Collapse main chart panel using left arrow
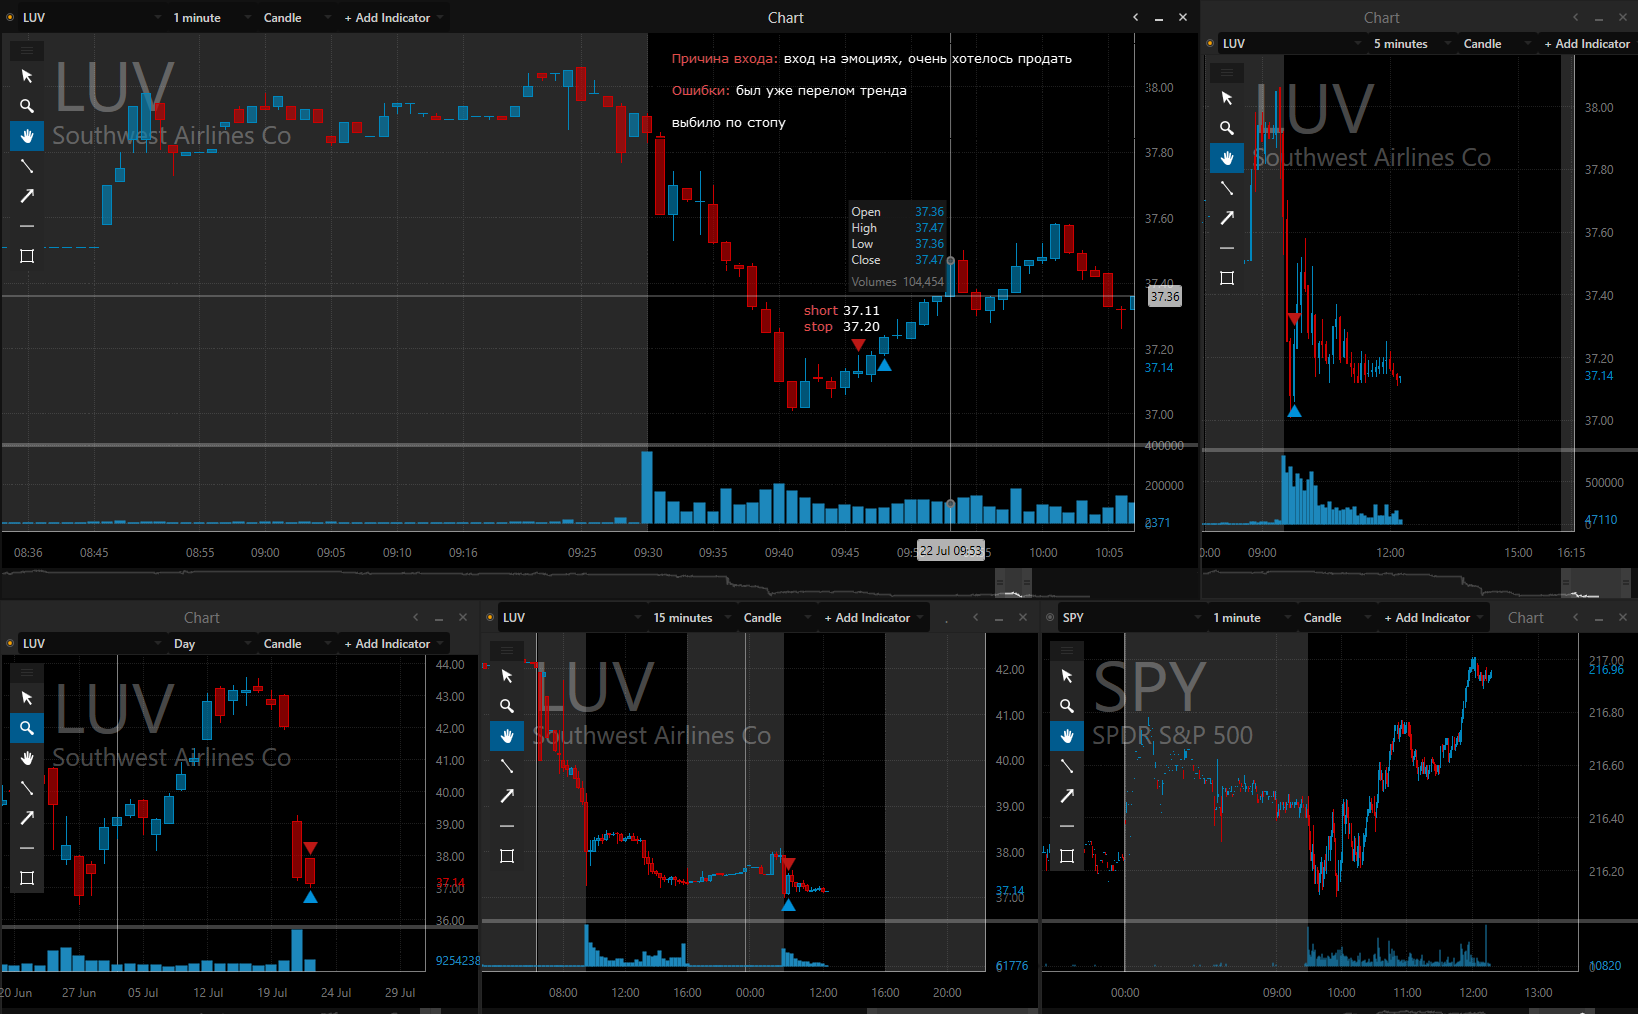 point(1135,17)
